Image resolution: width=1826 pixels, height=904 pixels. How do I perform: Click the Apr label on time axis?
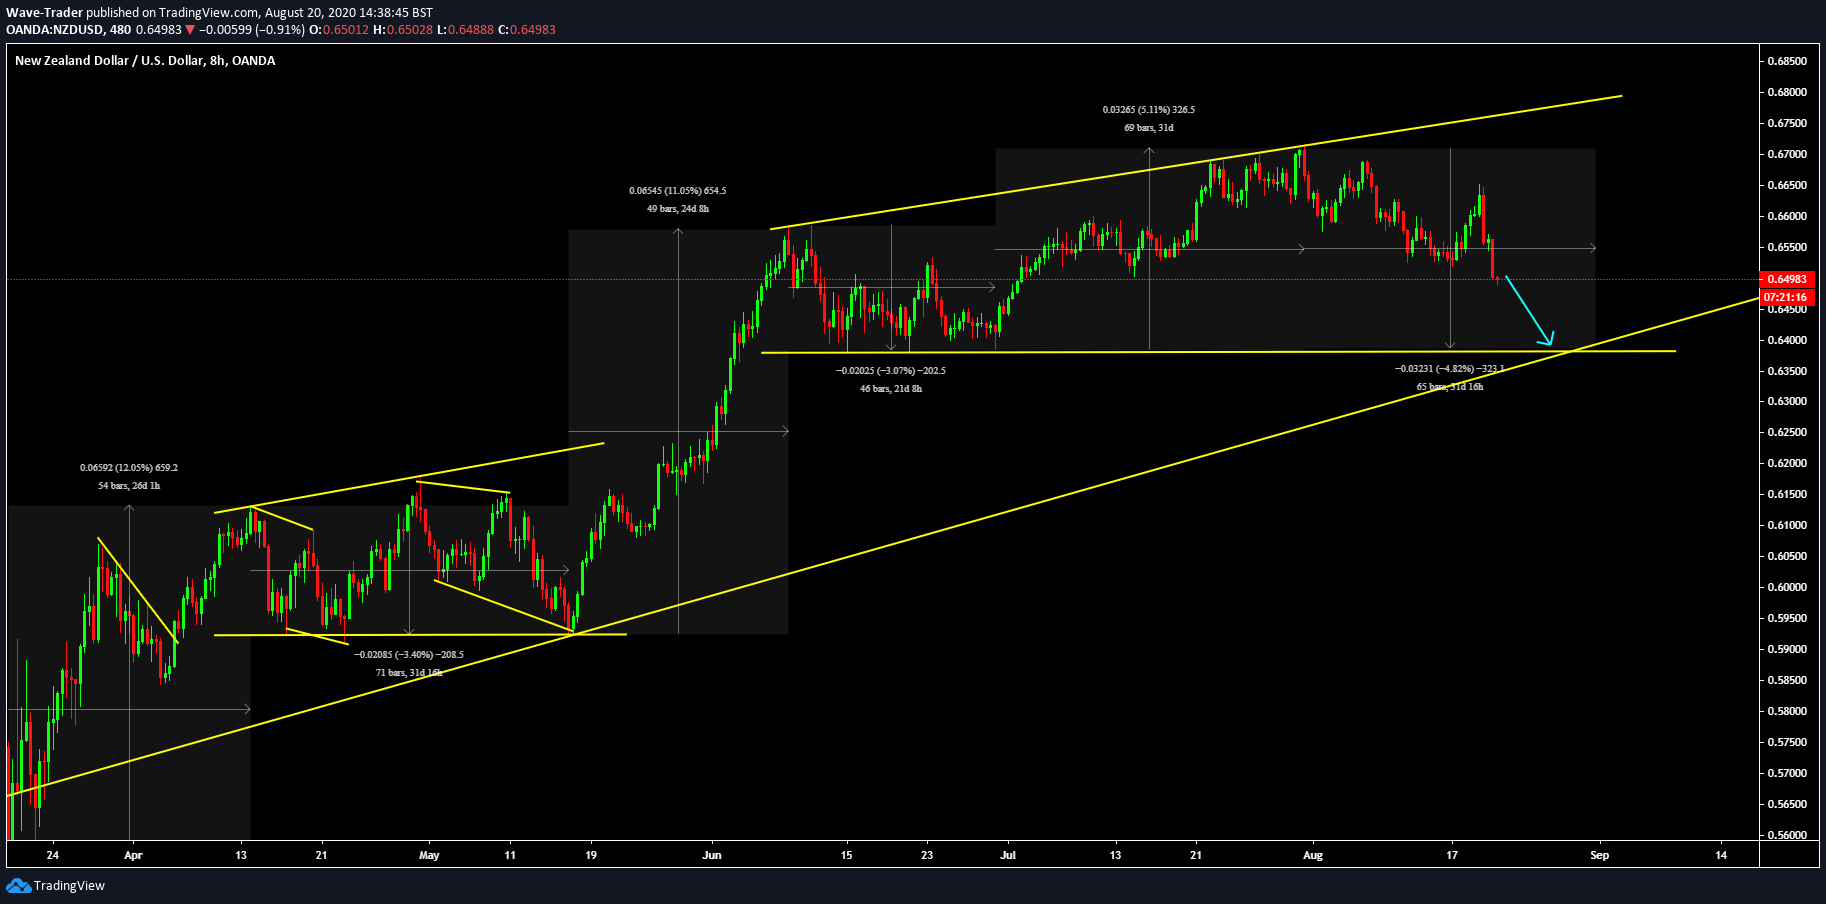point(133,855)
